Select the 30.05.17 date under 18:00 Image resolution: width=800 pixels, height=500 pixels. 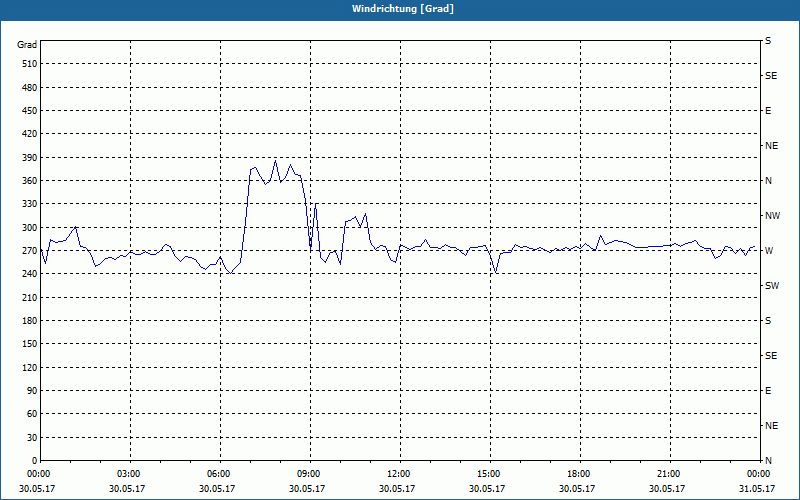click(x=577, y=488)
